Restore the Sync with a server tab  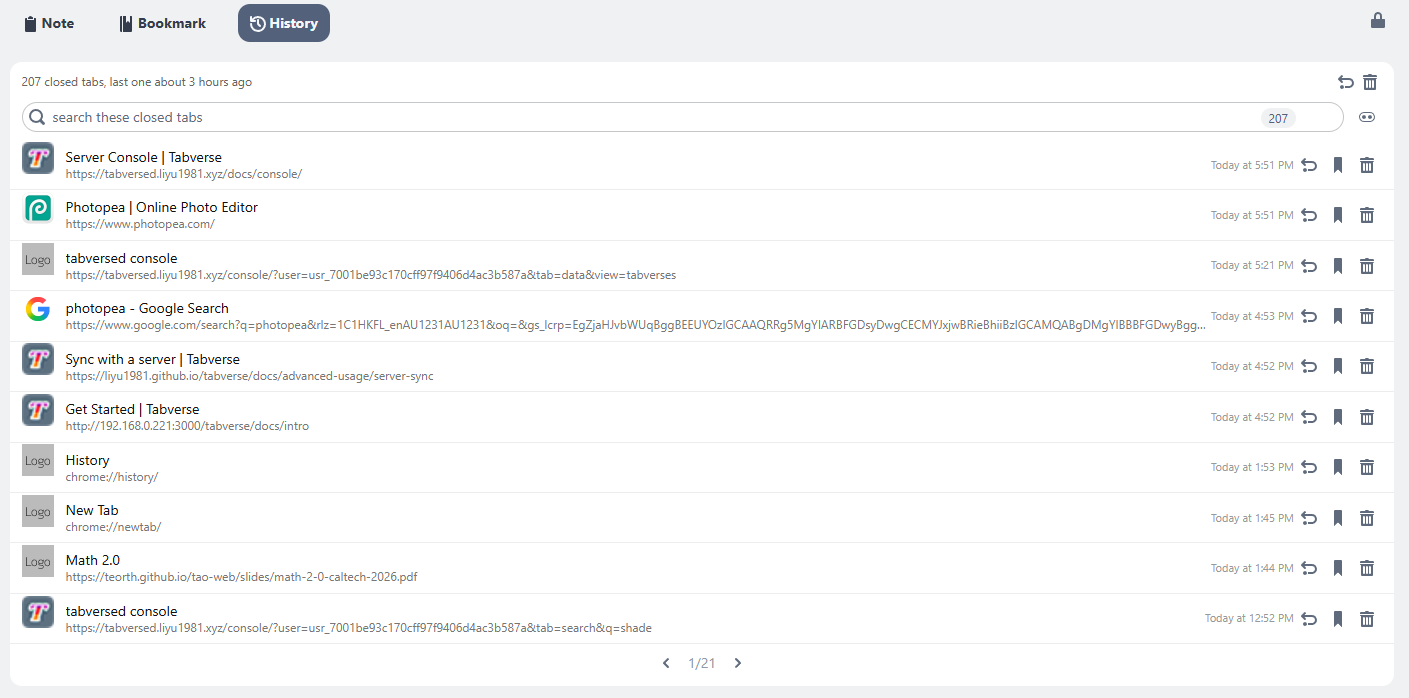[x=1309, y=366]
